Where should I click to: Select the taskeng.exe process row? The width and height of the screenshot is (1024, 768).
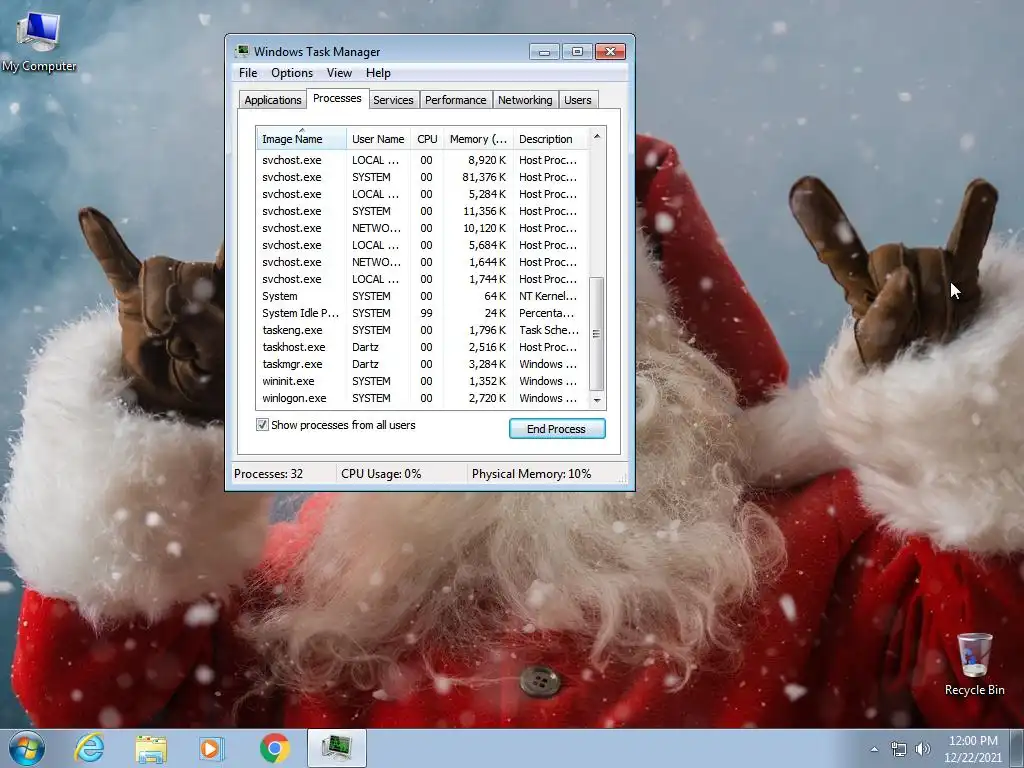pyautogui.click(x=422, y=330)
